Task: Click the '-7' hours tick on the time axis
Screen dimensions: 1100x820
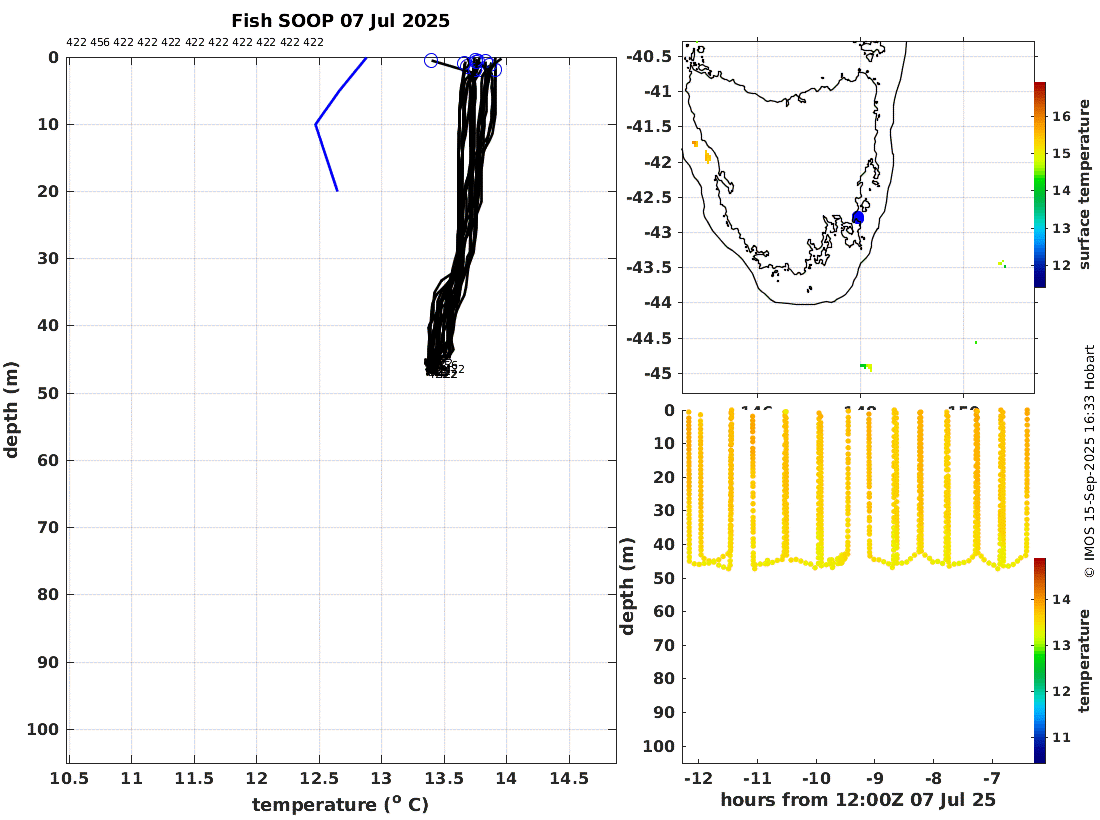Action: click(x=992, y=779)
